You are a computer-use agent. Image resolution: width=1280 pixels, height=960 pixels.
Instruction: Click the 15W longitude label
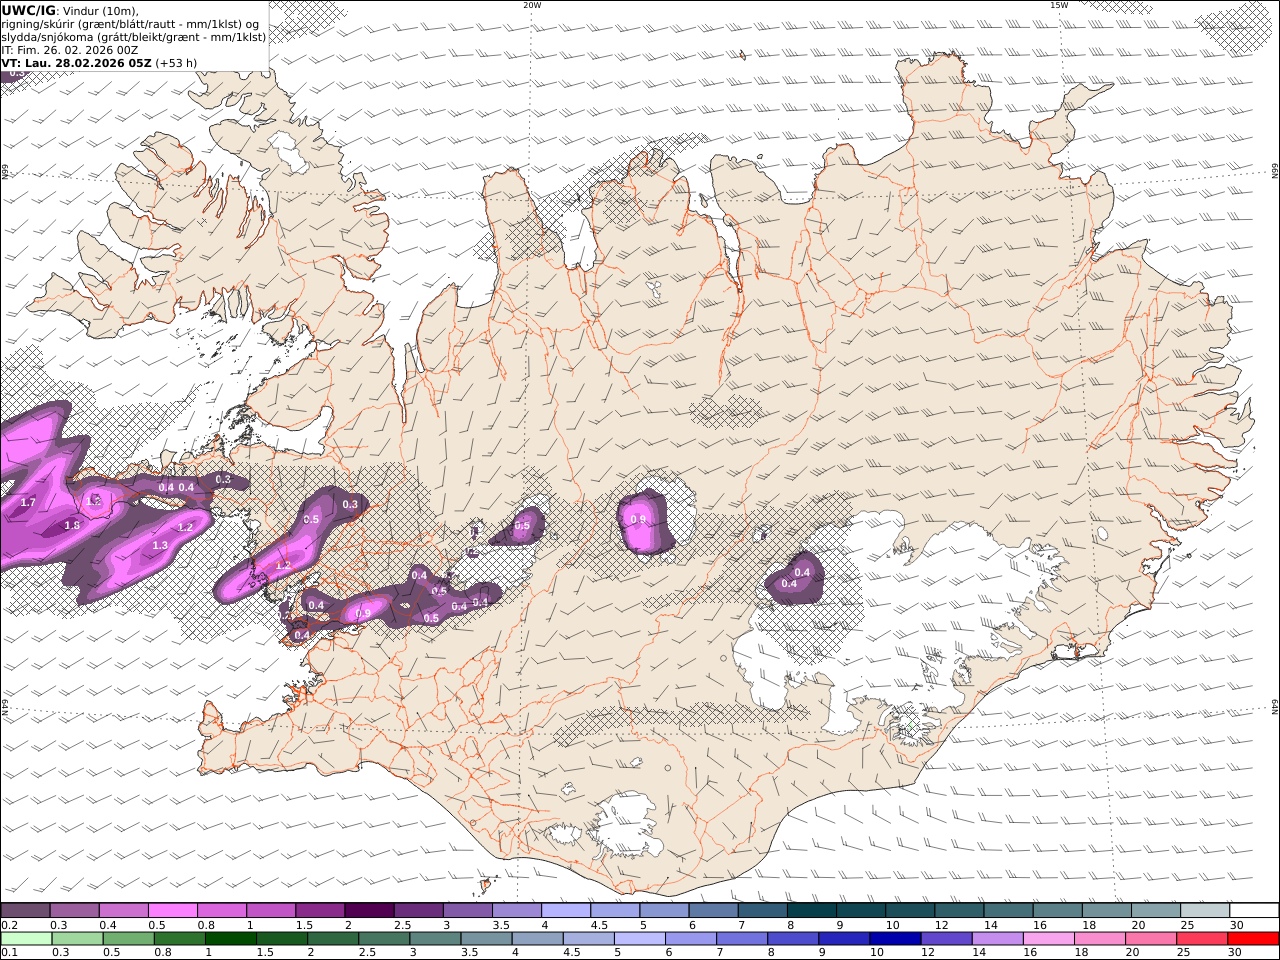(x=1059, y=5)
